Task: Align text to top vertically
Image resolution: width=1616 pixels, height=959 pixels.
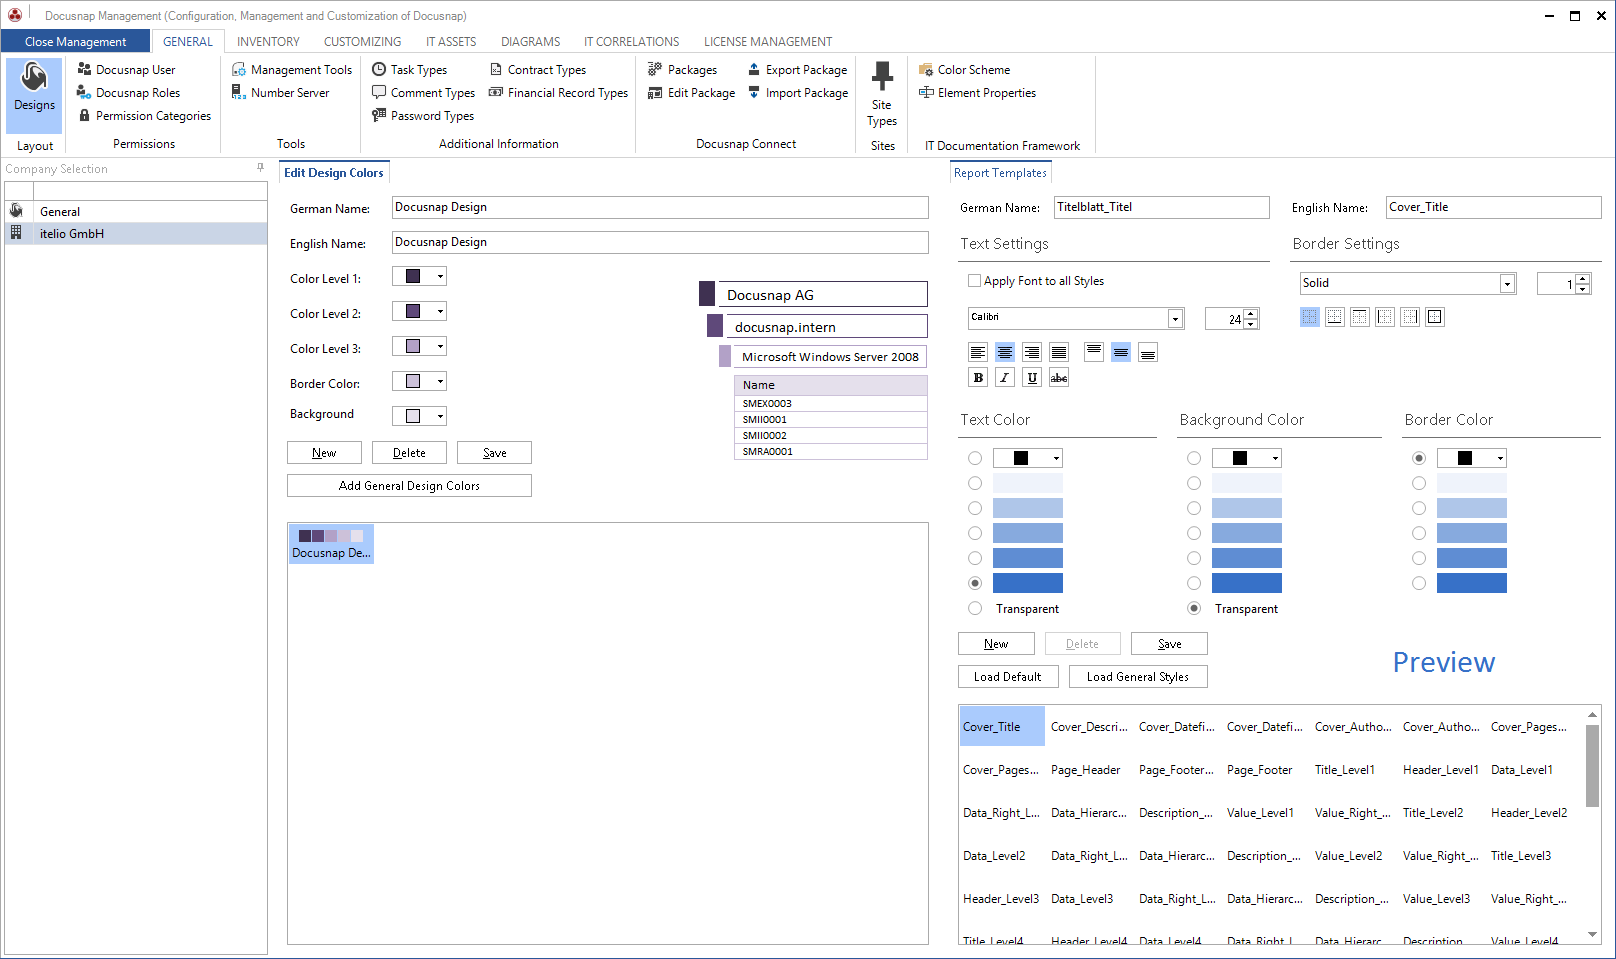Action: coord(1094,352)
